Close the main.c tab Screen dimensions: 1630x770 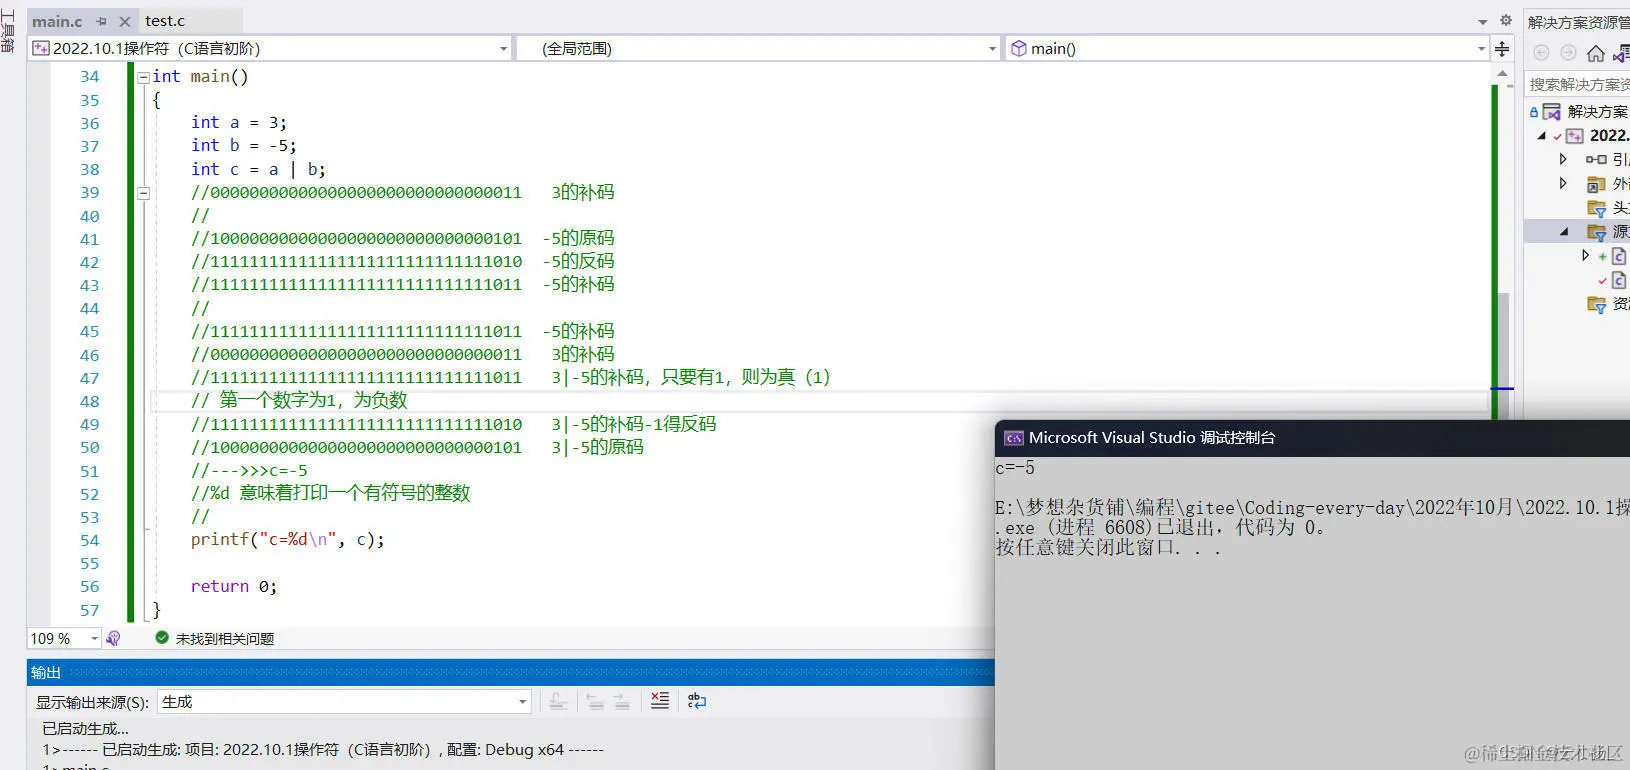(x=124, y=21)
